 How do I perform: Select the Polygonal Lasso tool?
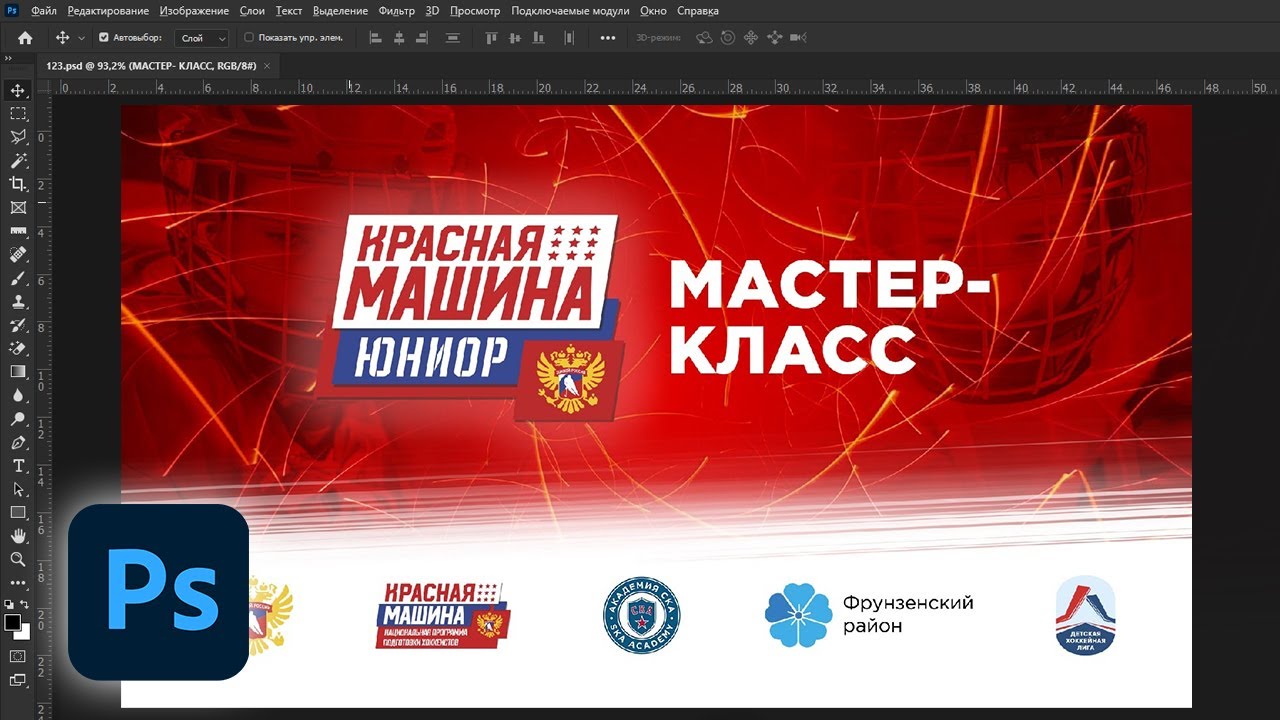pyautogui.click(x=18, y=137)
